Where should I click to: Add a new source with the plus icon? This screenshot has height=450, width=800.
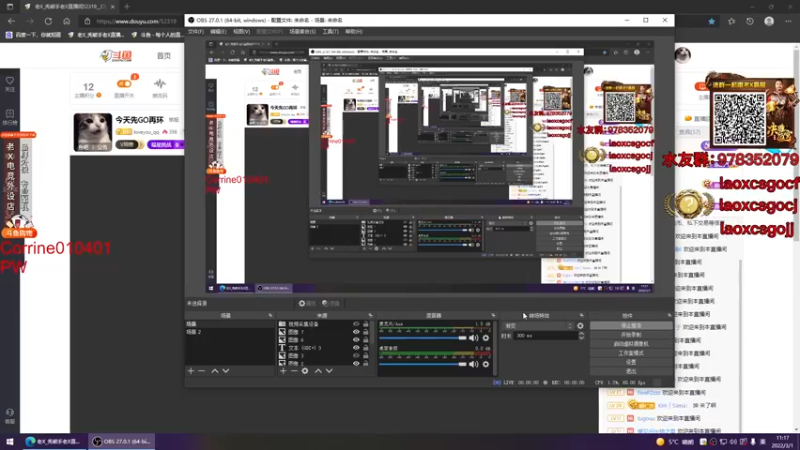[283, 371]
